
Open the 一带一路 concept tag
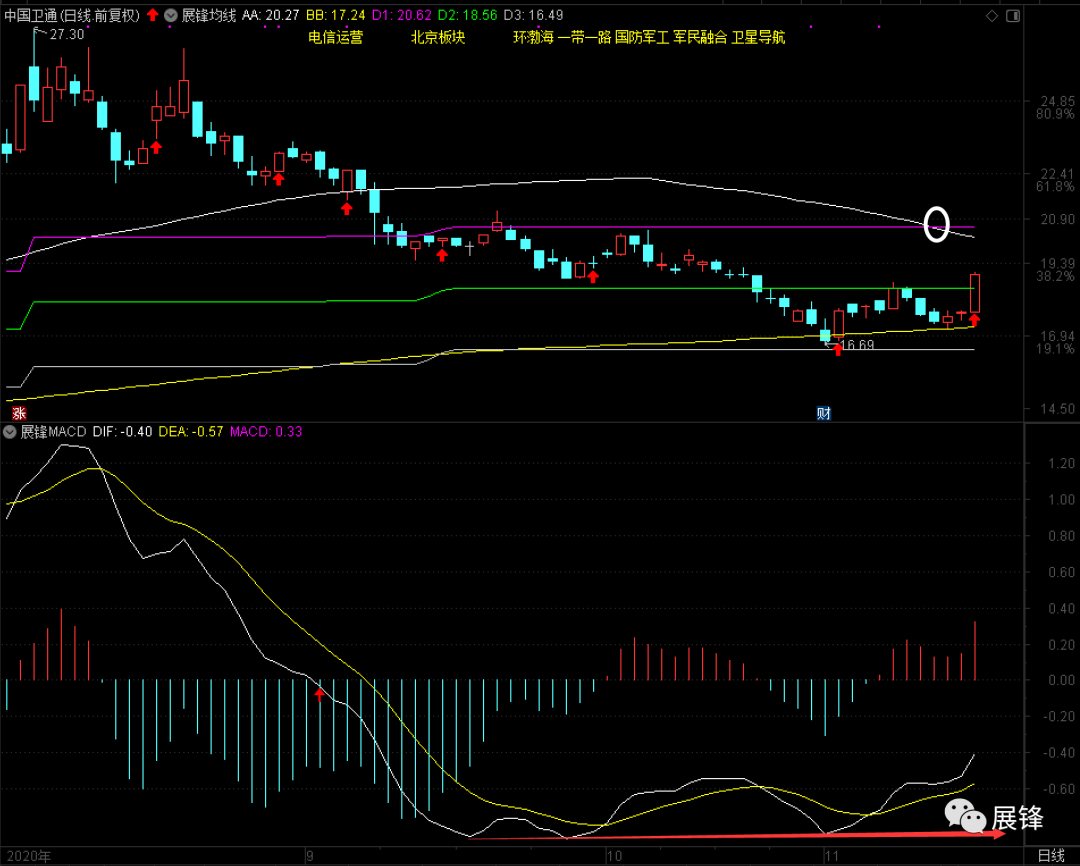584,37
